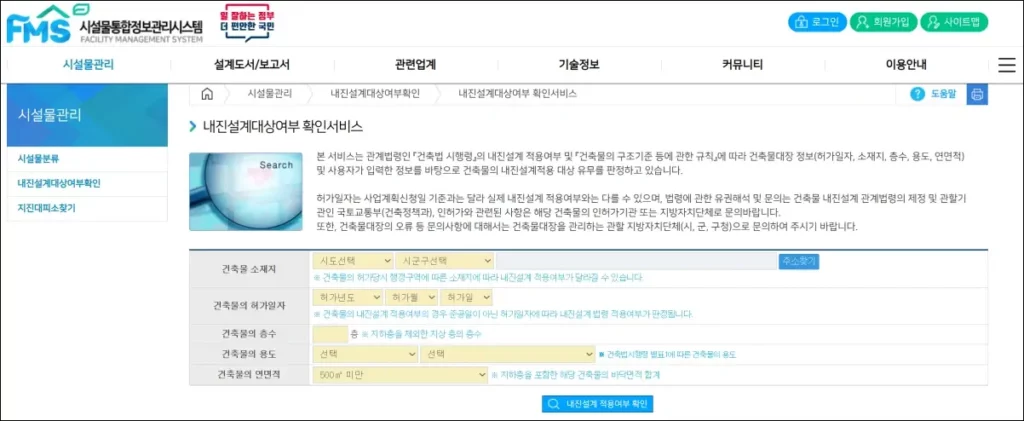
Task: Expand the 시군구선택 district dropdown
Action: click(444, 260)
